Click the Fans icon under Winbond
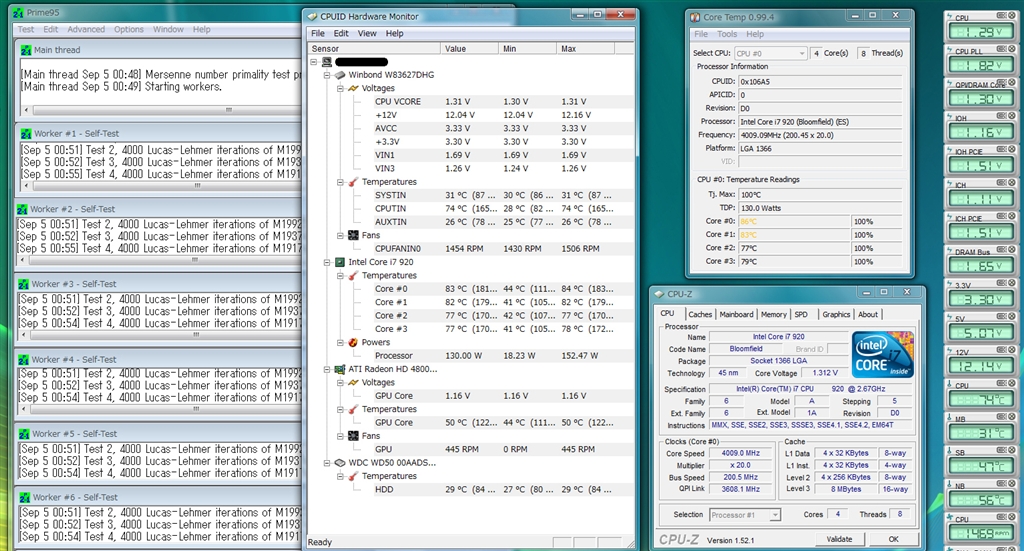 (x=352, y=235)
